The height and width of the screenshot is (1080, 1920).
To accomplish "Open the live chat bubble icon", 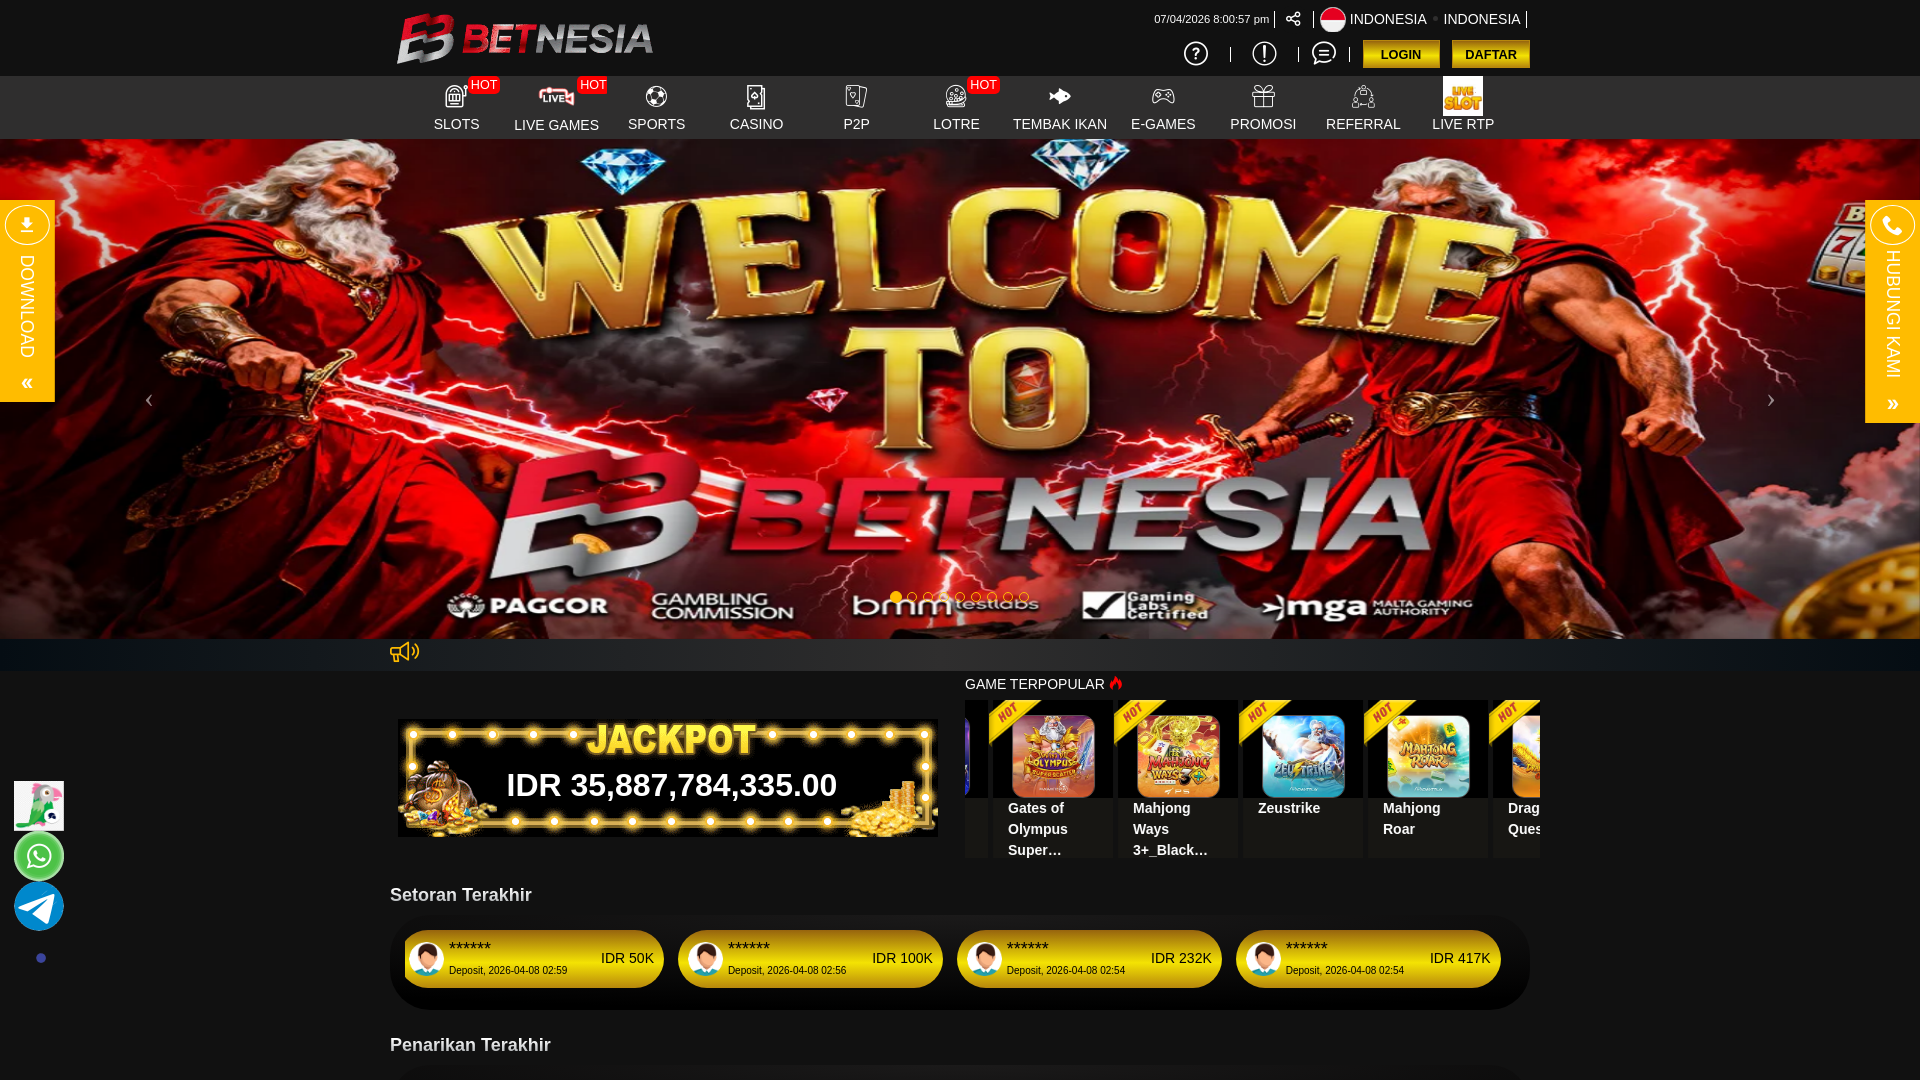I will 1324,53.
